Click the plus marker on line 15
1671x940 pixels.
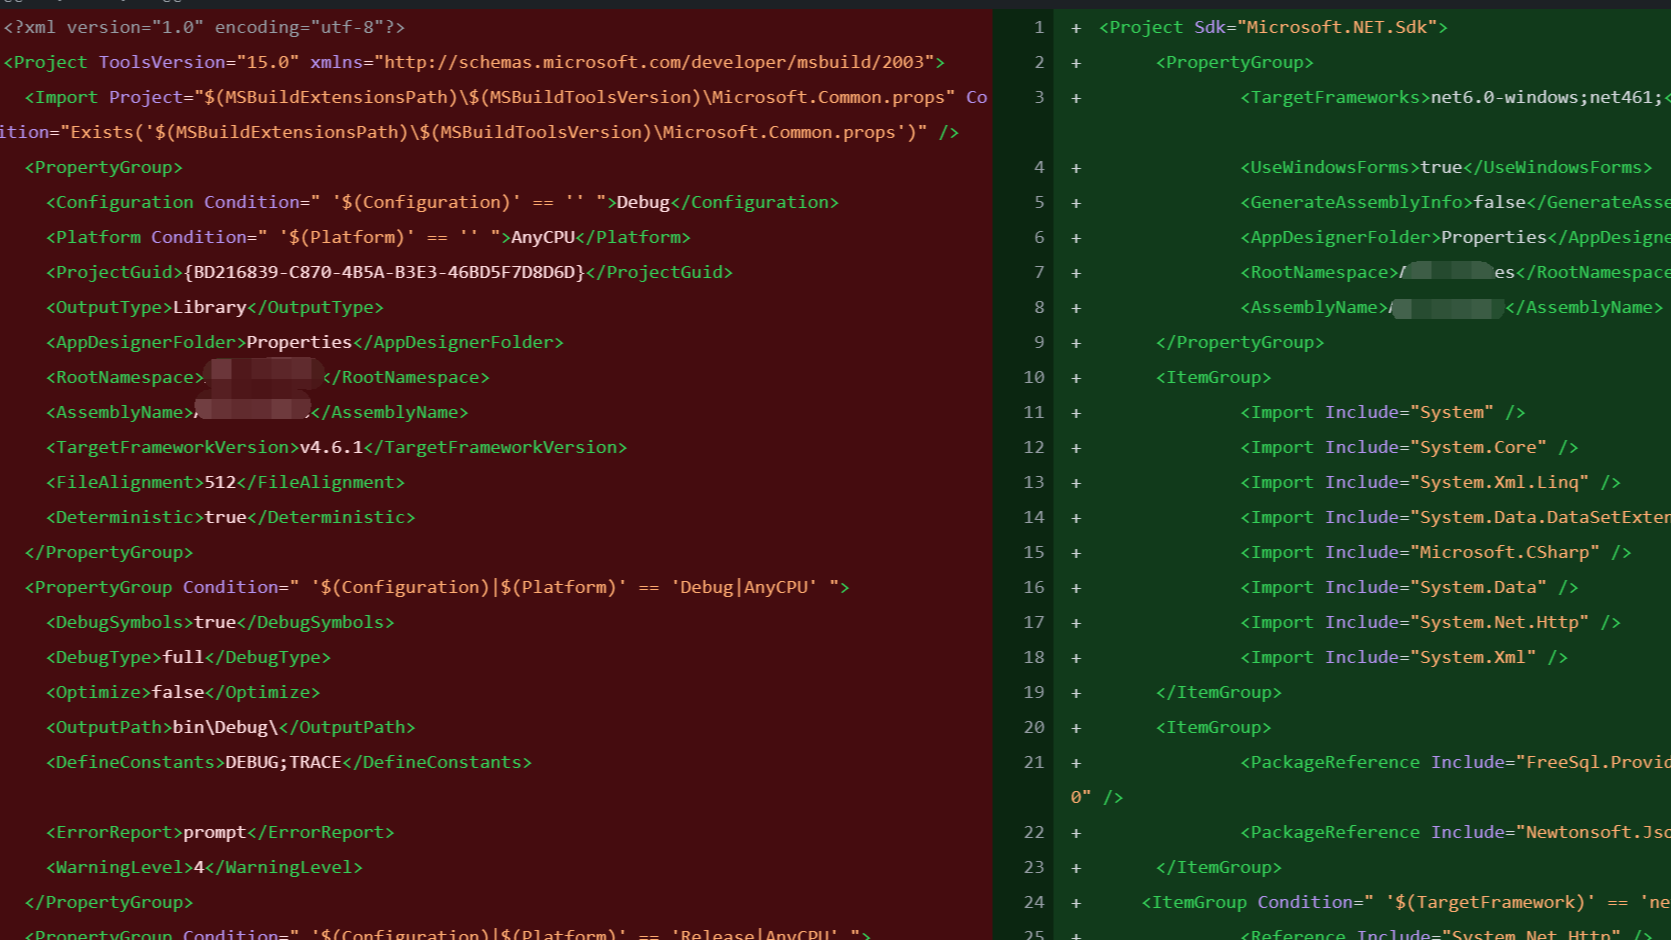click(1076, 553)
